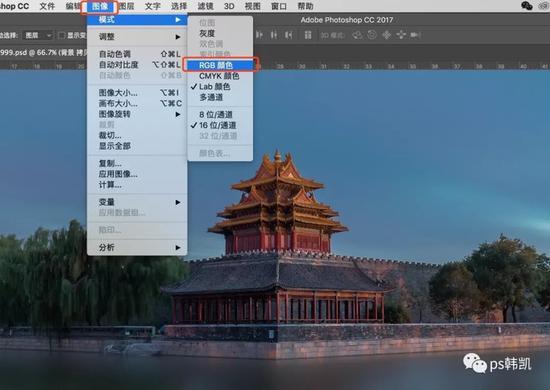
Task: Expand the 调整 submenu
Action: click(137, 37)
